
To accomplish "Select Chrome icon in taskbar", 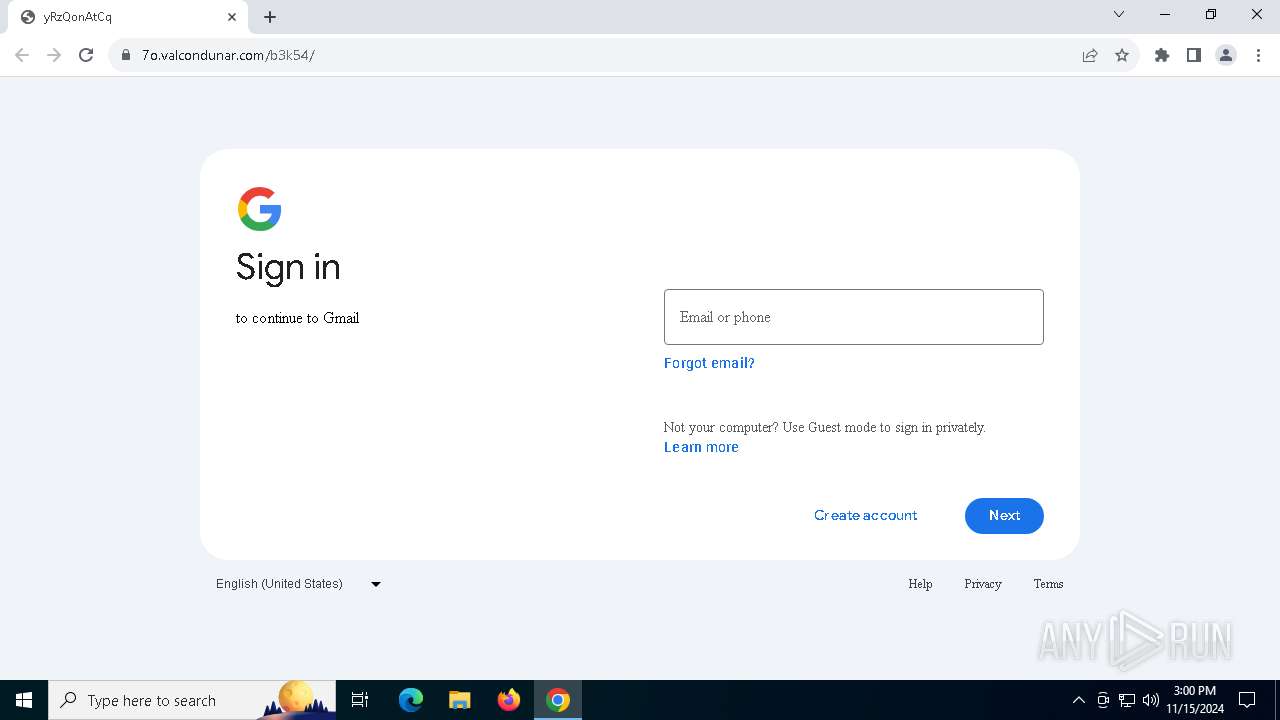I will [558, 700].
